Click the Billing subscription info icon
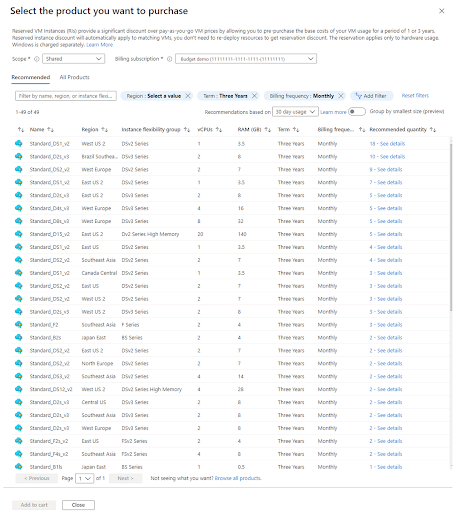Screen dimensions: 461x512 pyautogui.click(x=169, y=59)
